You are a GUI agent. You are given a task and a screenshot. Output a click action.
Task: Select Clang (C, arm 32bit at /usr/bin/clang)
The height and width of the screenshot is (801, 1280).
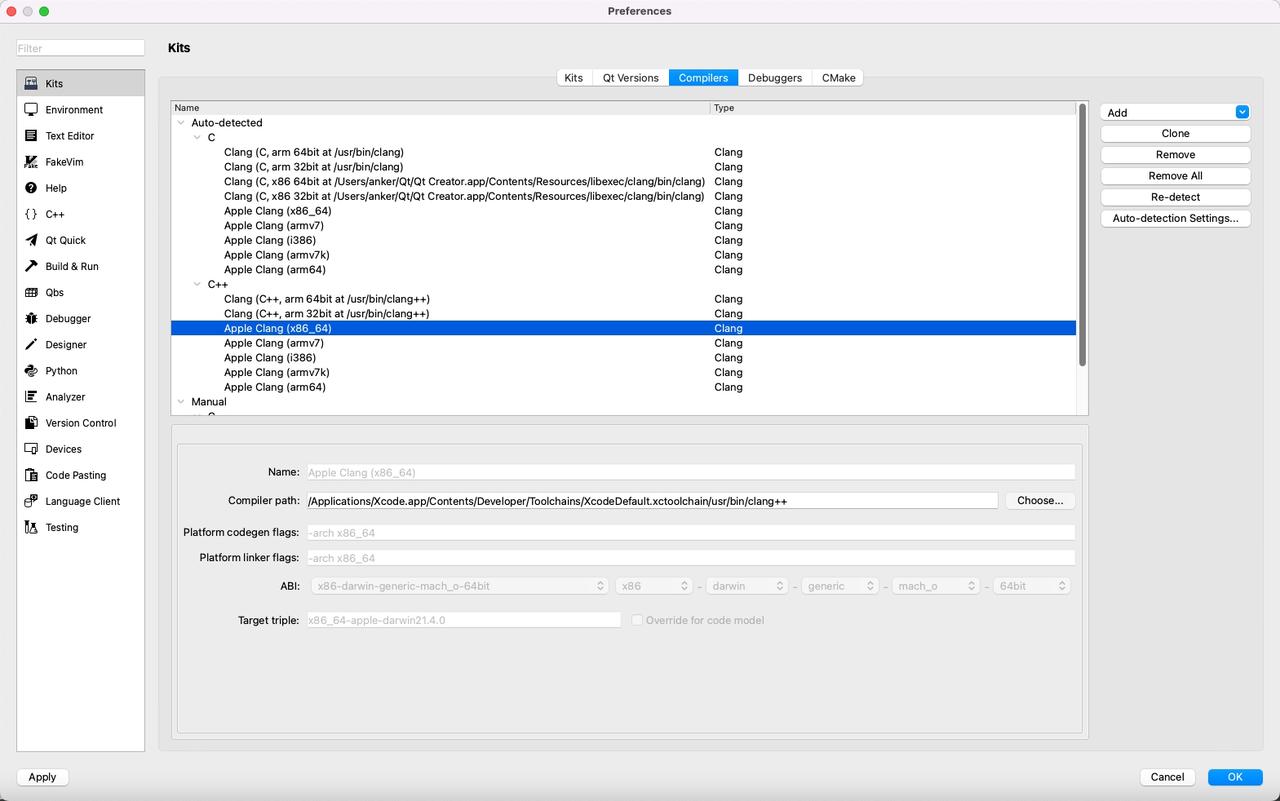[x=314, y=167]
